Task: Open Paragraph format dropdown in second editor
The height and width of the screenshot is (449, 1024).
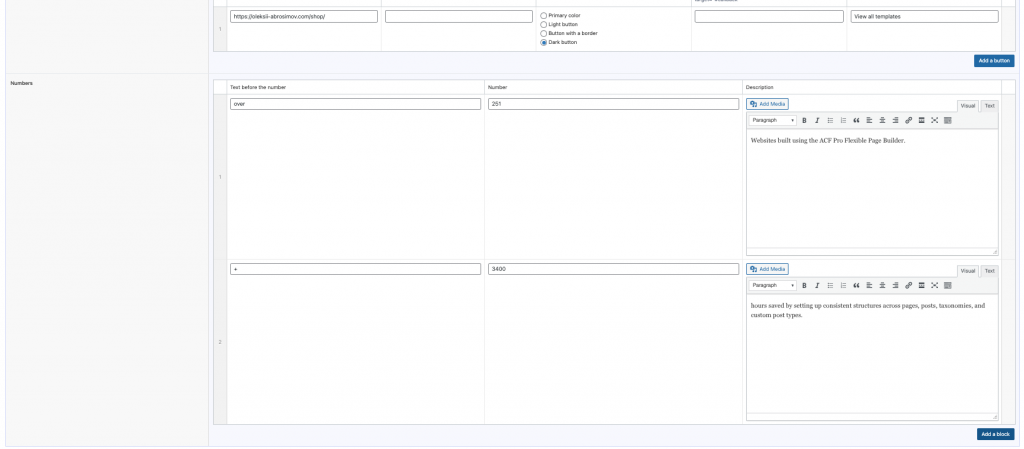Action: [x=773, y=286]
